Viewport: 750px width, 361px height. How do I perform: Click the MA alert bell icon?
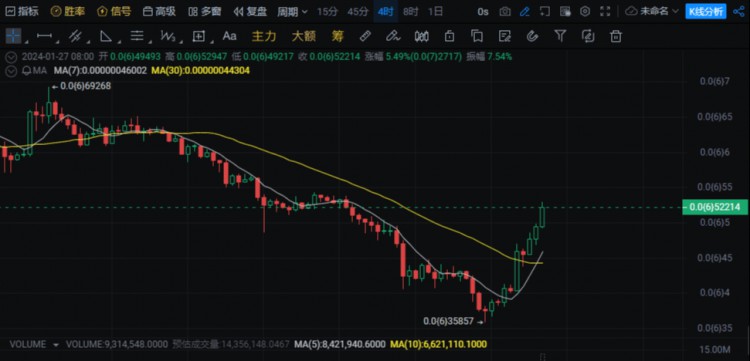(x=26, y=71)
